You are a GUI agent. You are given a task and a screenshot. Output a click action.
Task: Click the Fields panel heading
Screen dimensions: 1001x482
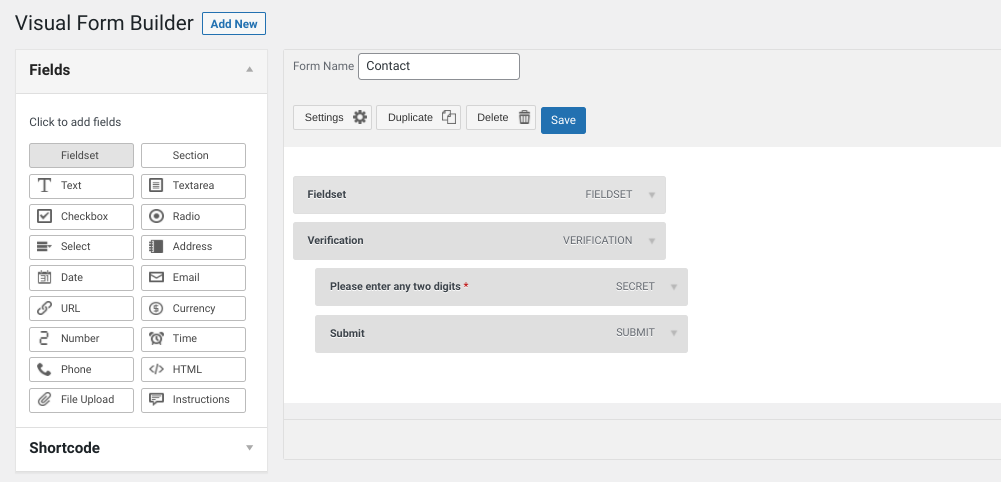pos(50,70)
